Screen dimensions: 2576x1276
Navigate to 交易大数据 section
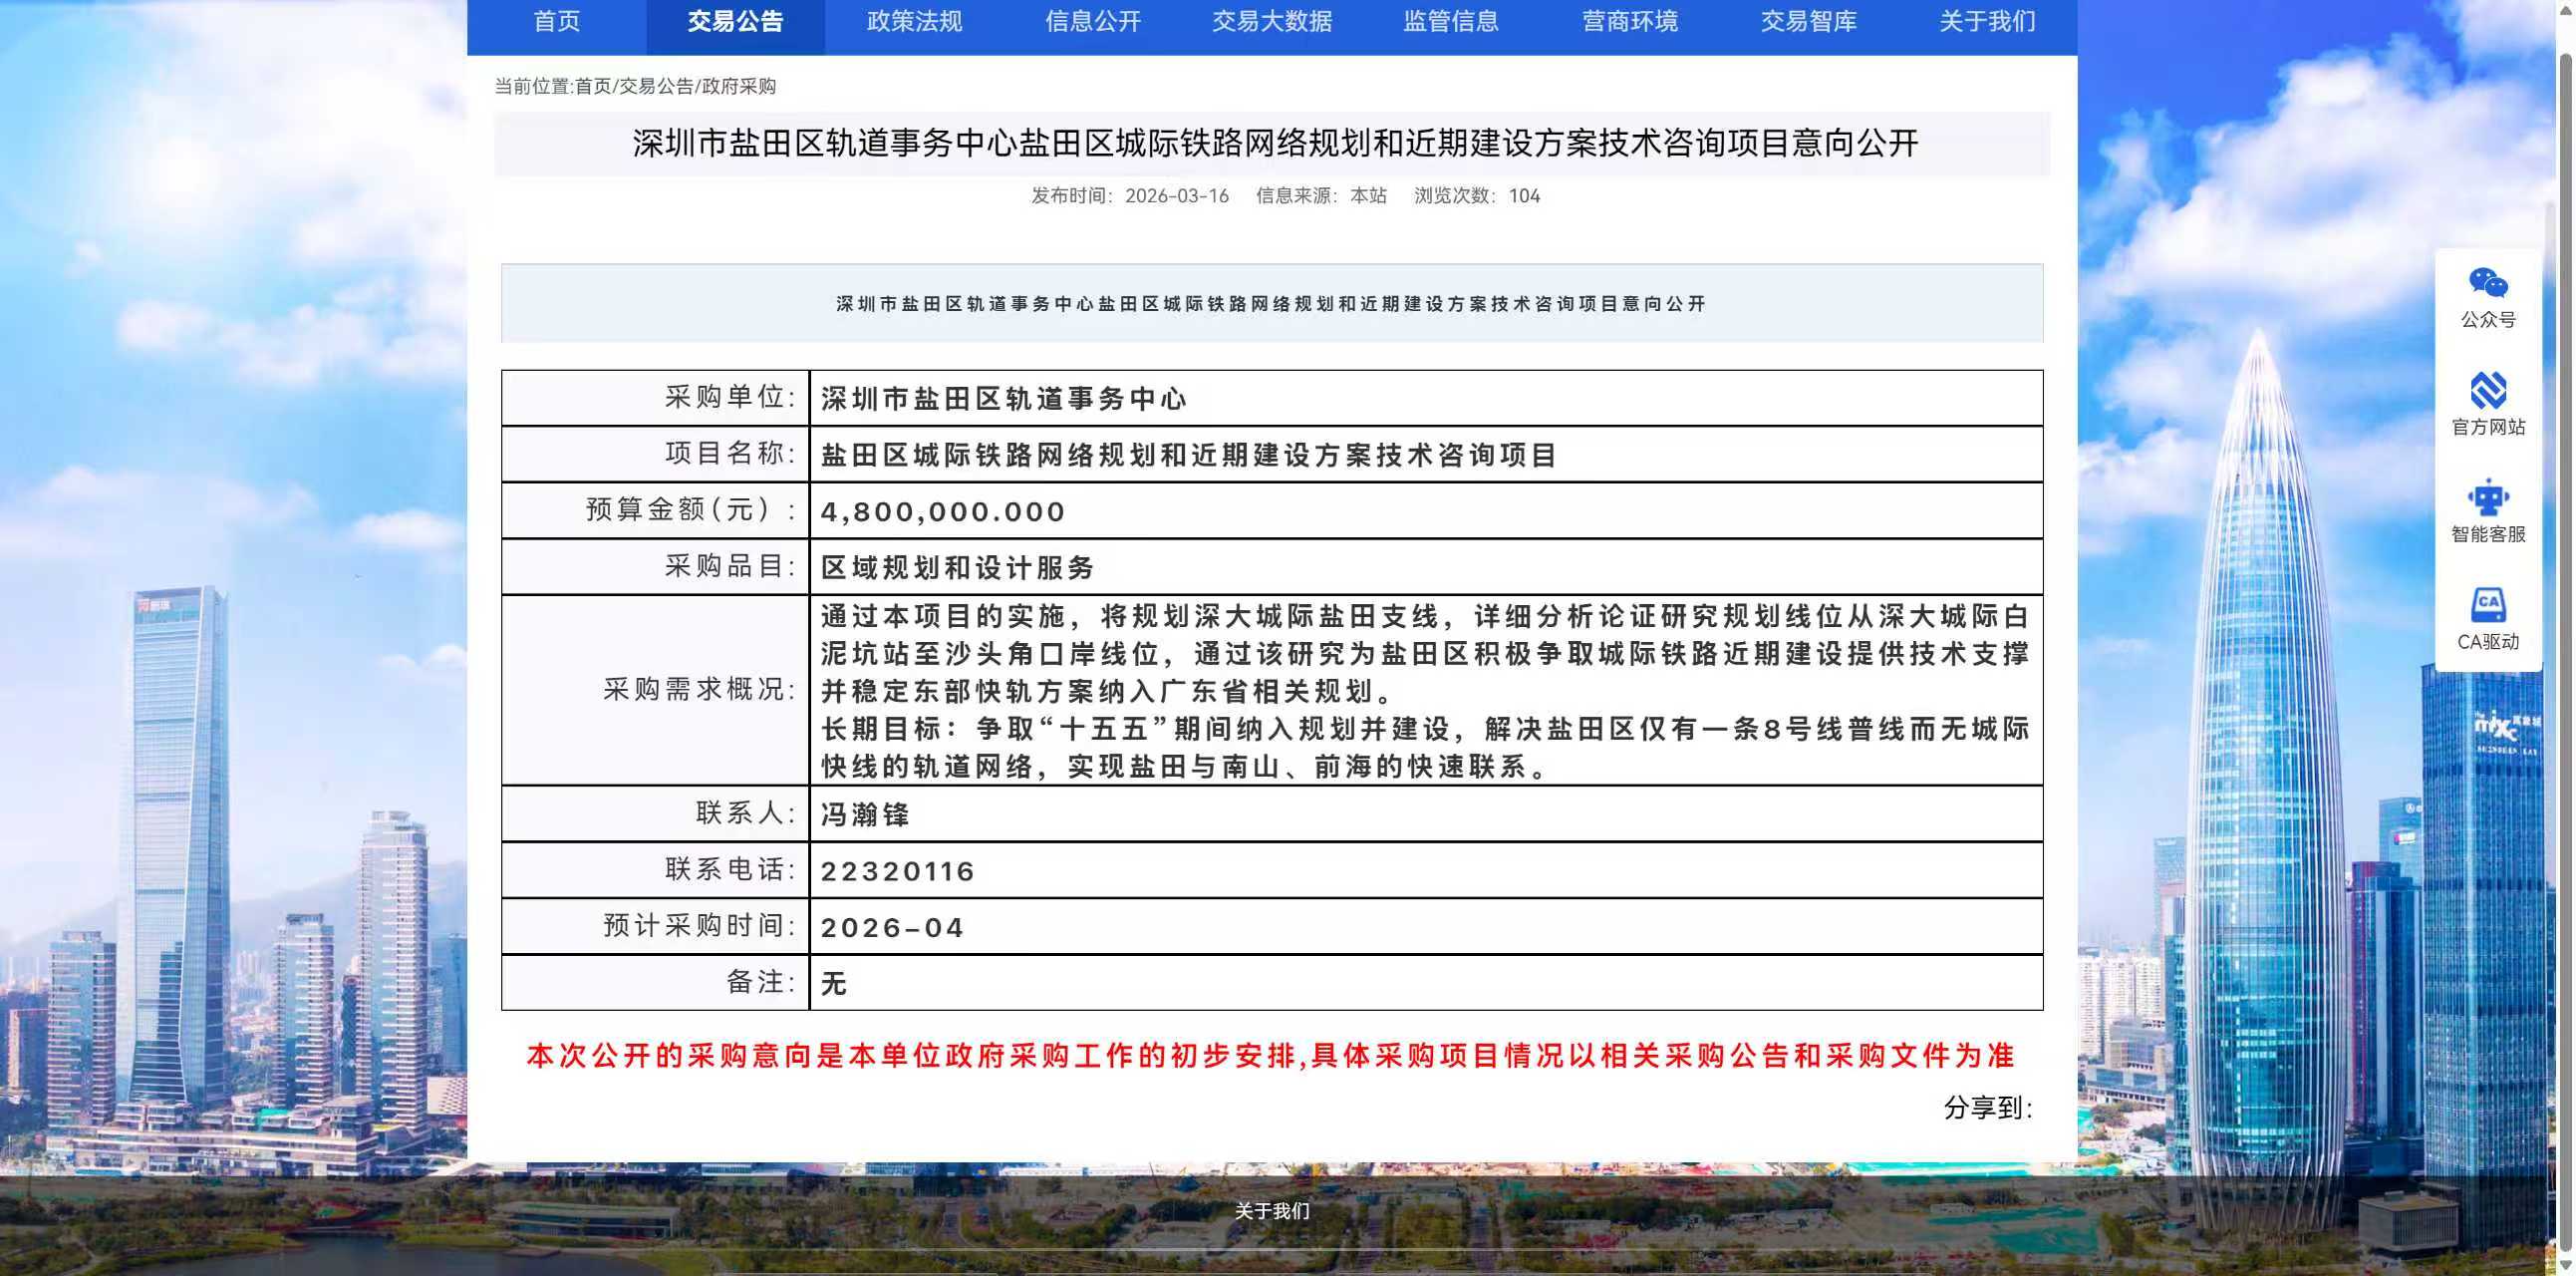pos(1271,22)
